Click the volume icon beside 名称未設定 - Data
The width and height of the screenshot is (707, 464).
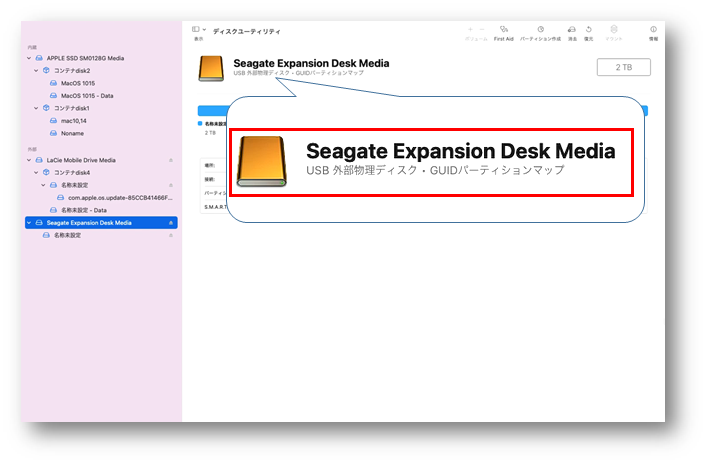click(54, 210)
